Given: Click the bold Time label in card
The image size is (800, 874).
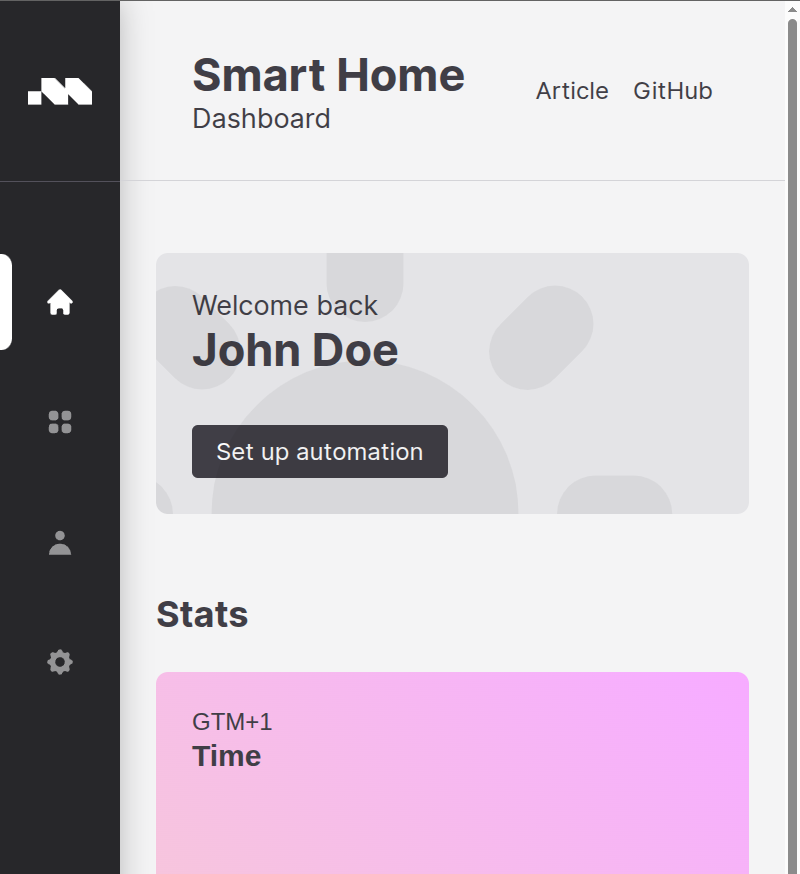Looking at the screenshot, I should [x=226, y=756].
